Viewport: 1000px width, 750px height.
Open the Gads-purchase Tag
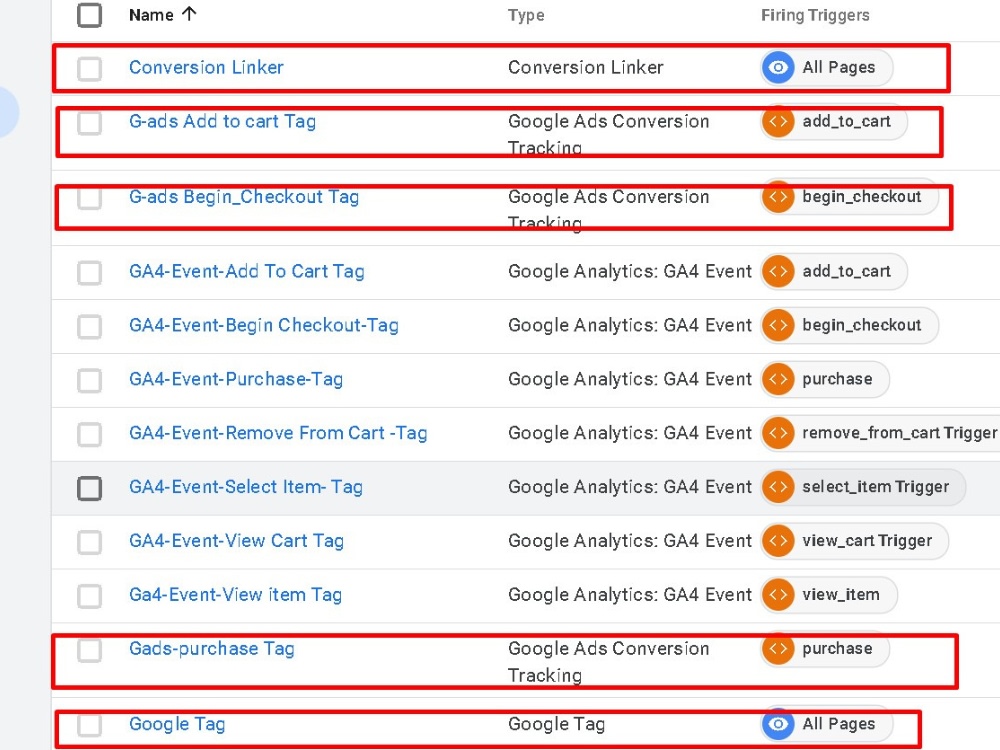tap(212, 649)
